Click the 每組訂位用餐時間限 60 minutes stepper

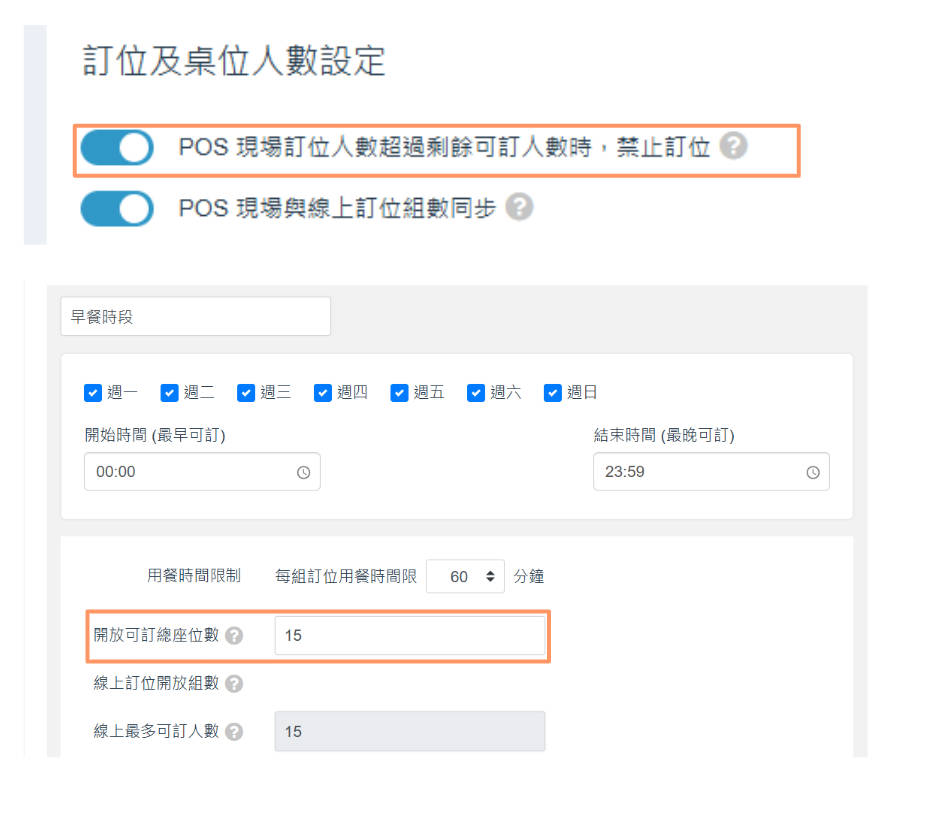pyautogui.click(x=465, y=576)
